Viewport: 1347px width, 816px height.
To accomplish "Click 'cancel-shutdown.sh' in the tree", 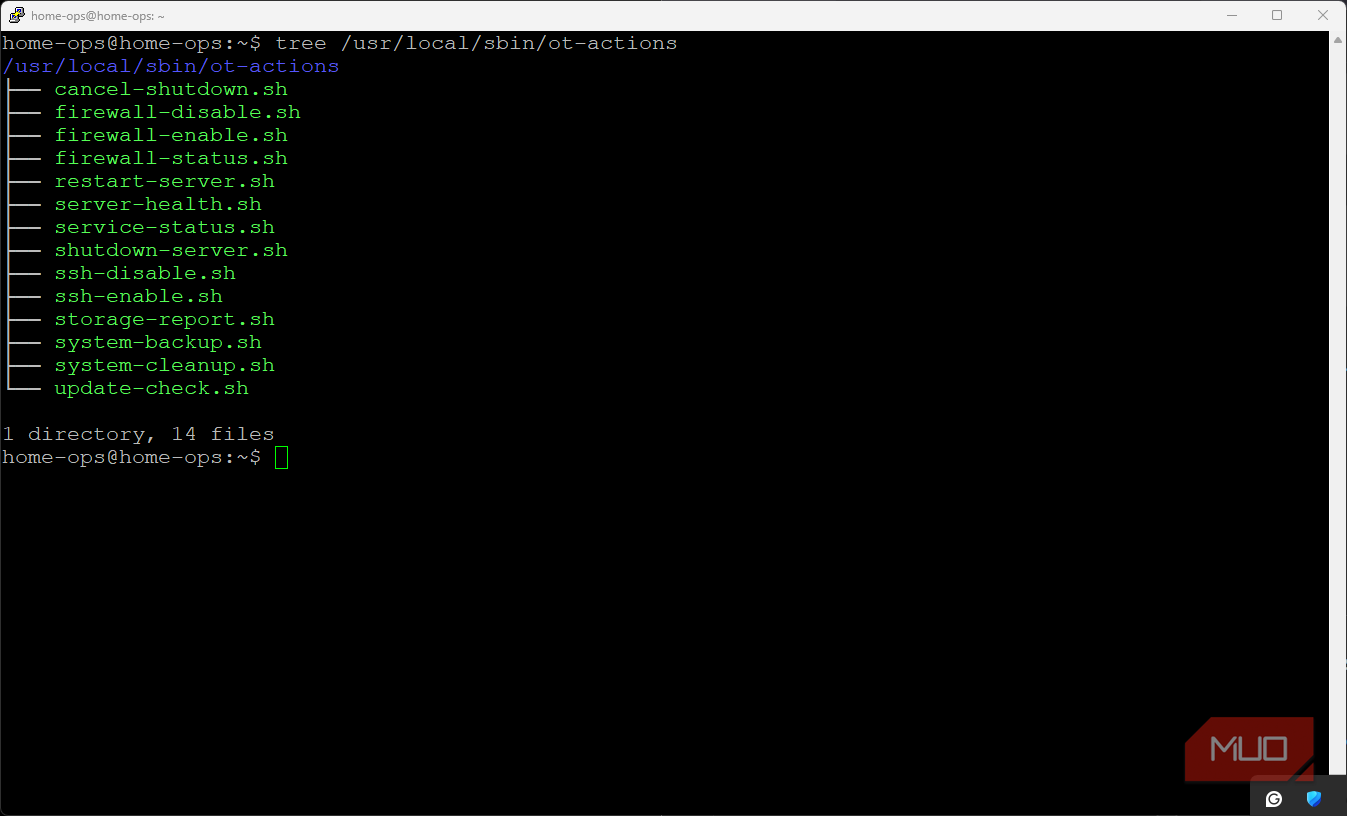I will tap(171, 89).
